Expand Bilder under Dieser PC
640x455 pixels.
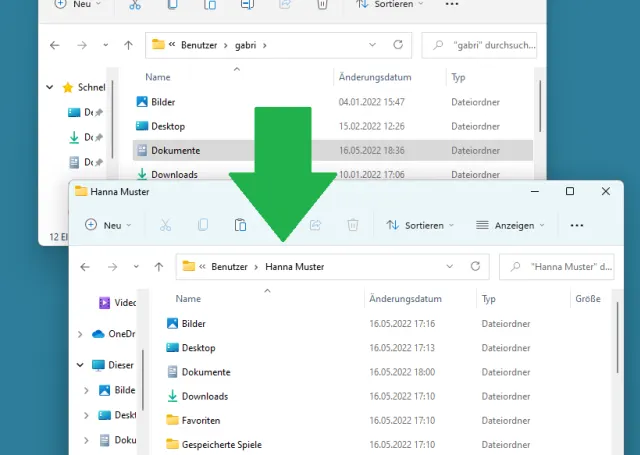pos(86,391)
